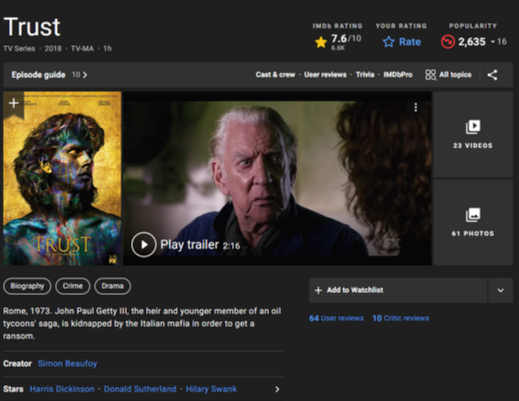This screenshot has width=519, height=401.
Task: Open the IMDbPro link
Action: 398,75
